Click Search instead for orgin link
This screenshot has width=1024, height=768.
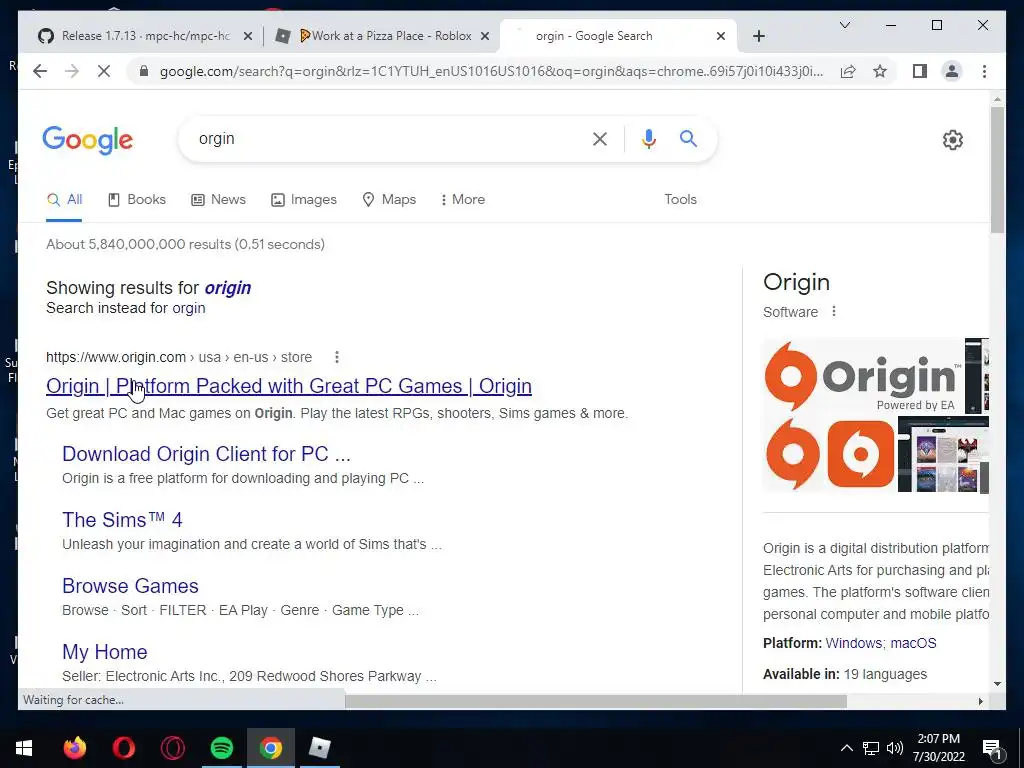(188, 308)
